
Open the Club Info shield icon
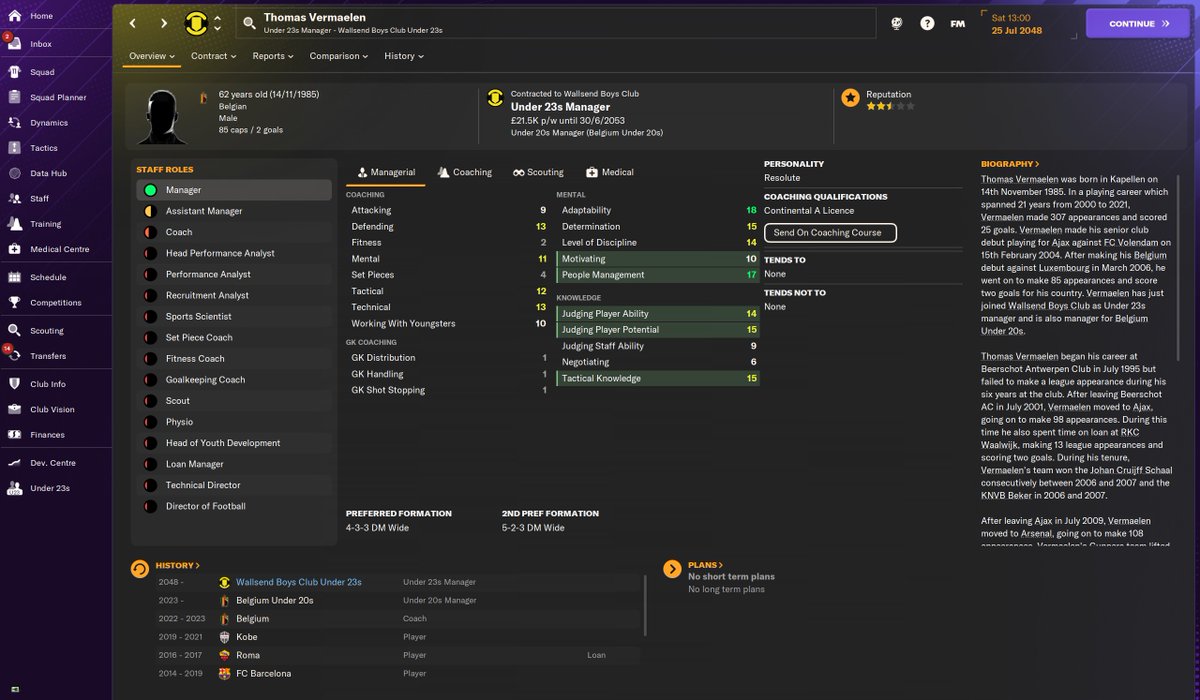pyautogui.click(x=14, y=383)
